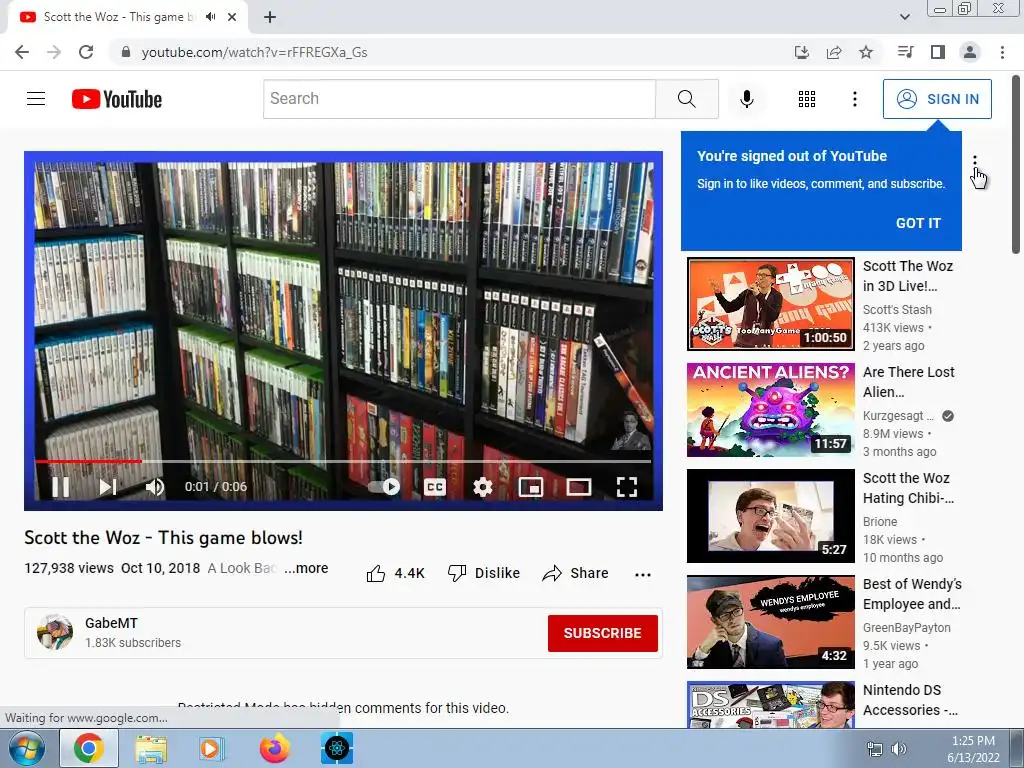
Task: Pause the video playback
Action: [x=60, y=487]
